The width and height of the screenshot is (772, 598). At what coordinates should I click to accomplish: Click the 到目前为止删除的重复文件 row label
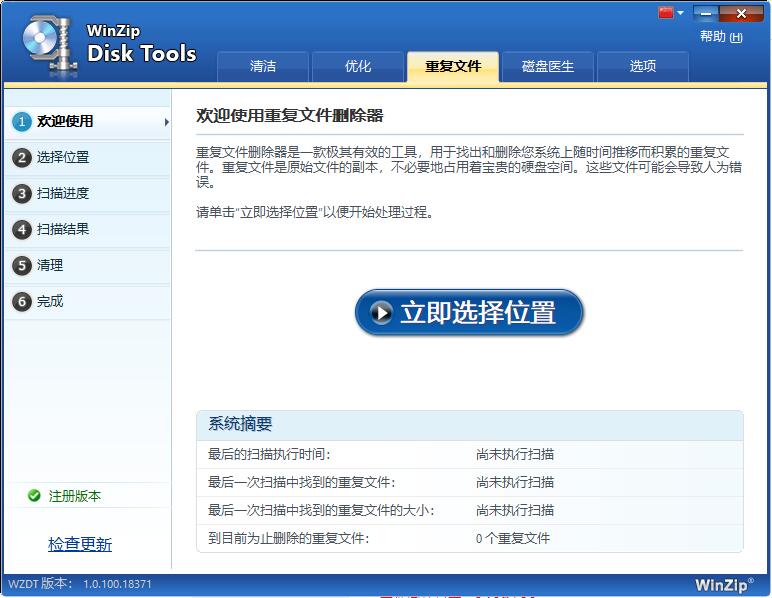[x=289, y=538]
